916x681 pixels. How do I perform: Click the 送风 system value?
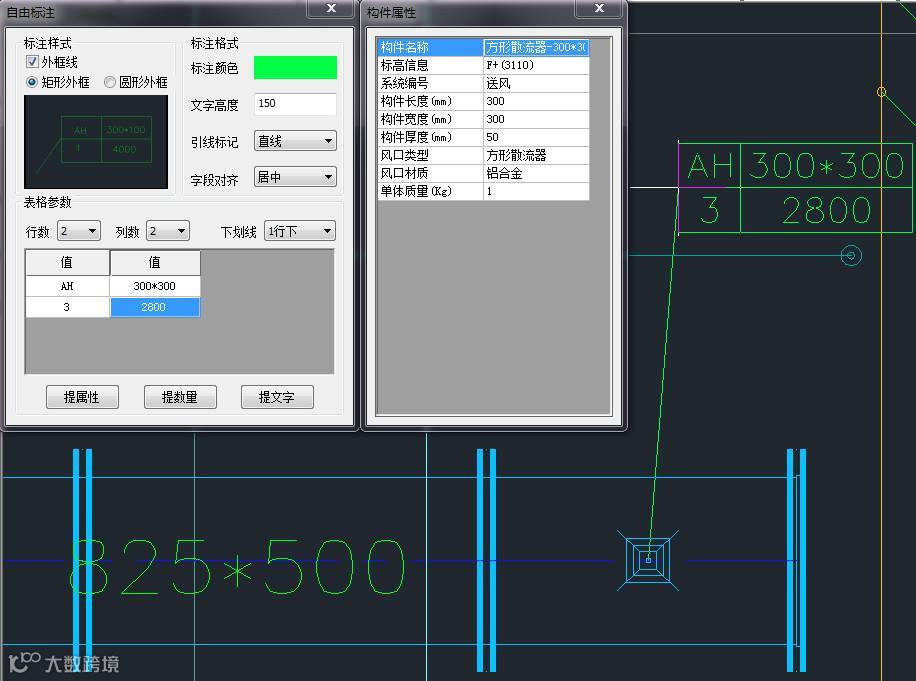click(x=536, y=84)
